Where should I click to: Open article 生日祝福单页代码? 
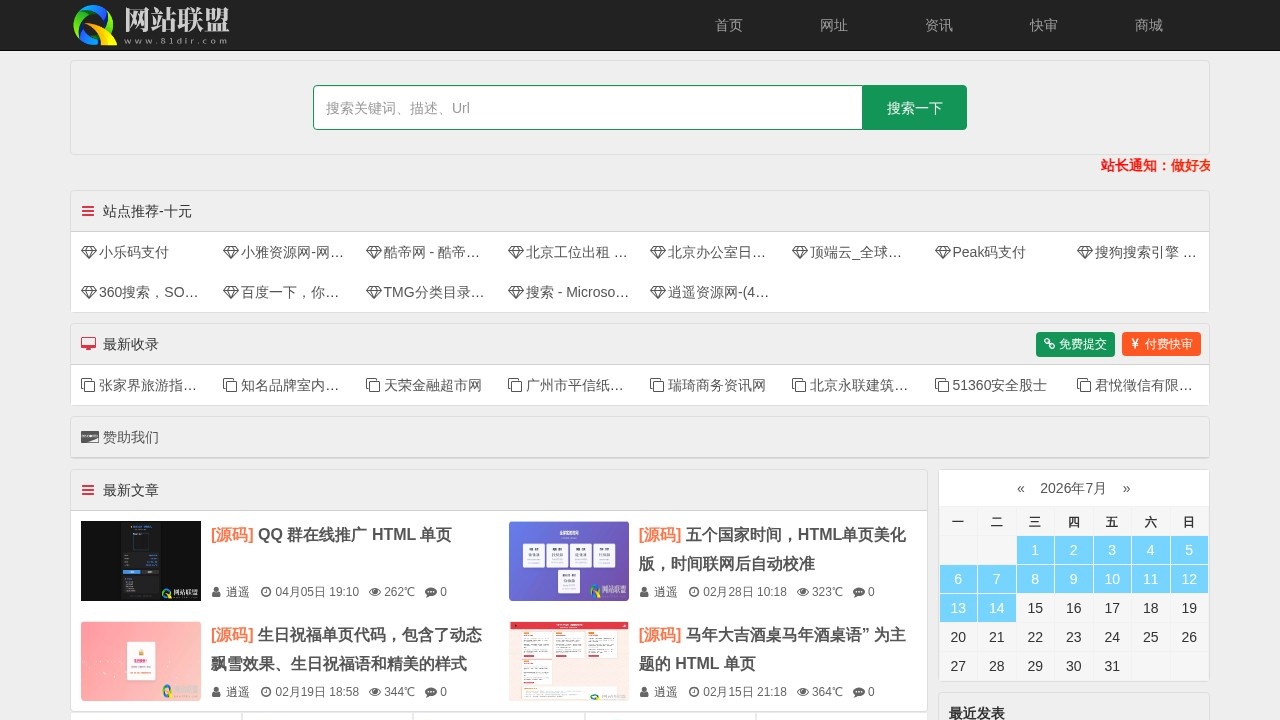click(346, 649)
